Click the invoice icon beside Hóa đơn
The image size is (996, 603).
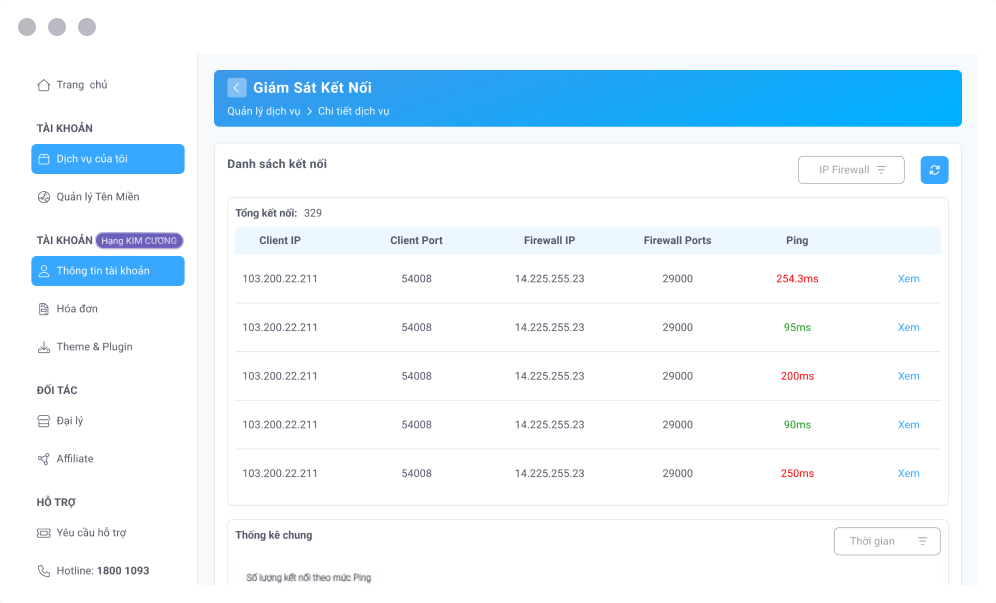point(43,309)
